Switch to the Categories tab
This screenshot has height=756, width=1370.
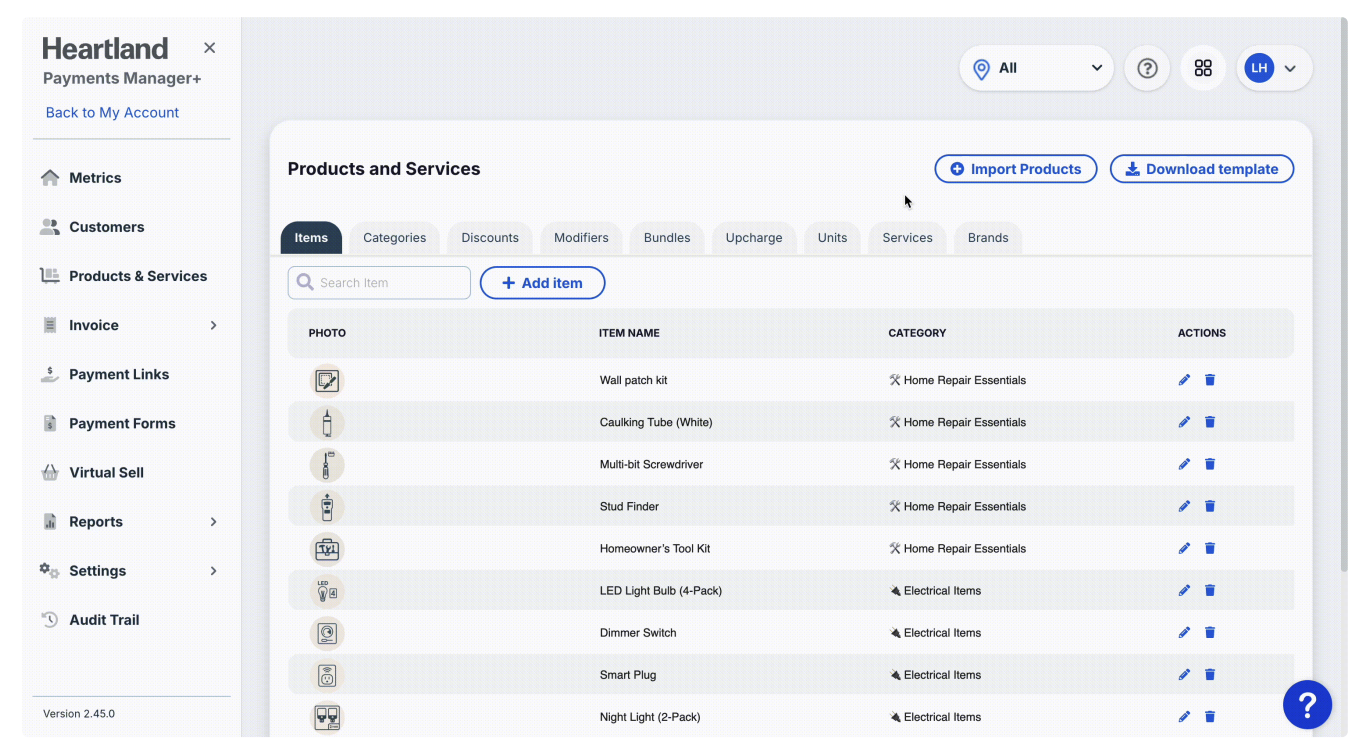[x=394, y=238]
